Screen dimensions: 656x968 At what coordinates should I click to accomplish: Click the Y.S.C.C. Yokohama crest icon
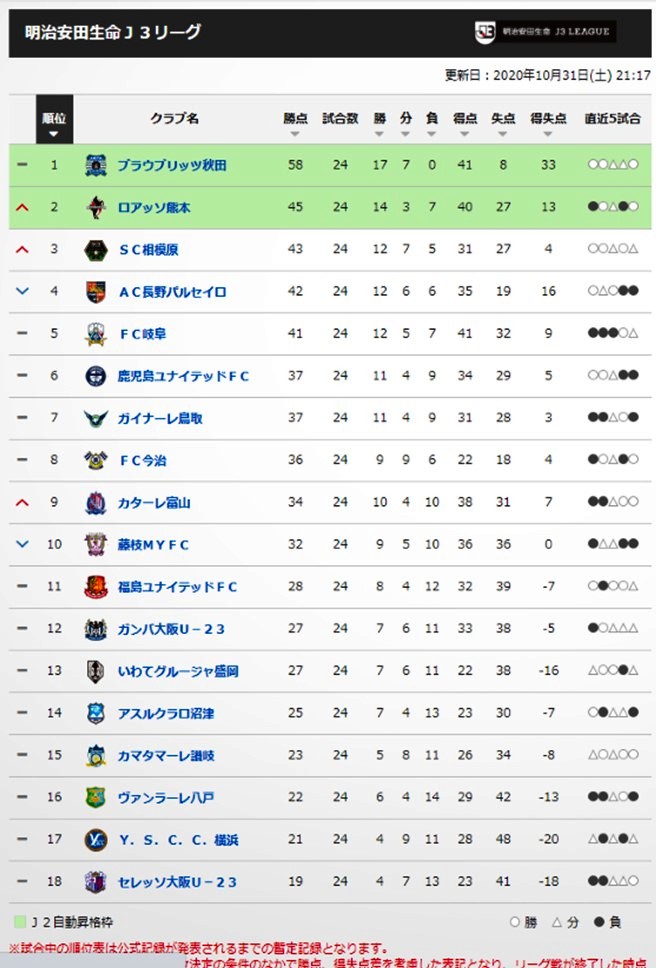point(96,840)
